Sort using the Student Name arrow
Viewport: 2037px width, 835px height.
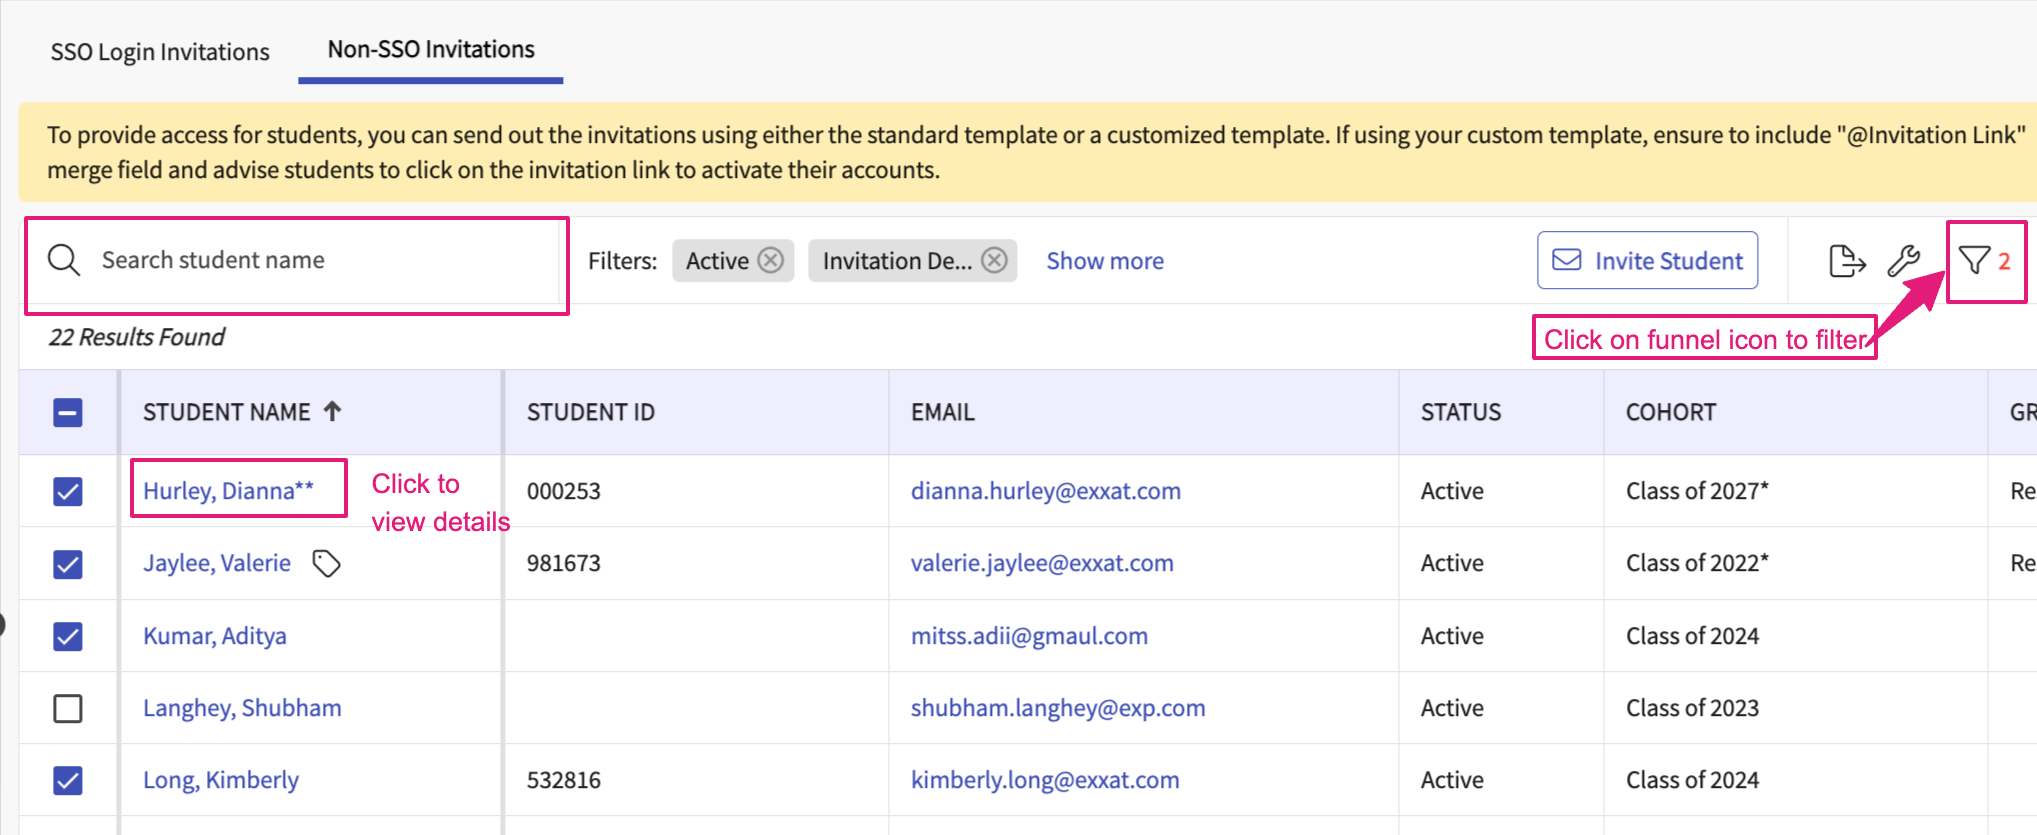[x=333, y=411]
